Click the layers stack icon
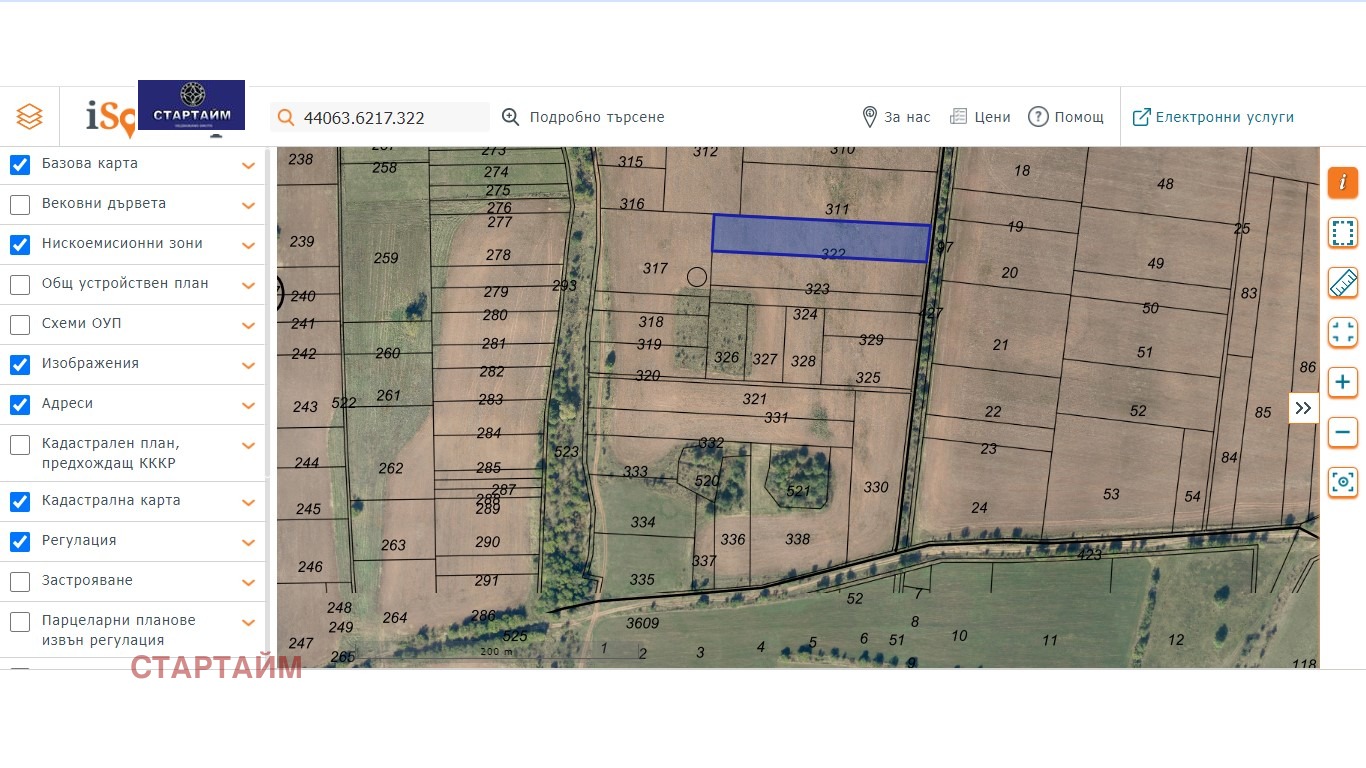 29,117
